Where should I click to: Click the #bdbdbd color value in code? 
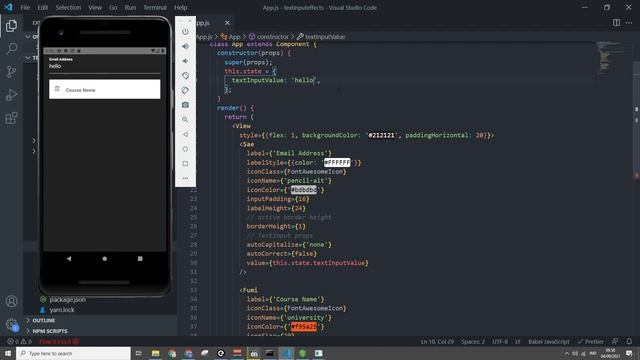tap(304, 190)
